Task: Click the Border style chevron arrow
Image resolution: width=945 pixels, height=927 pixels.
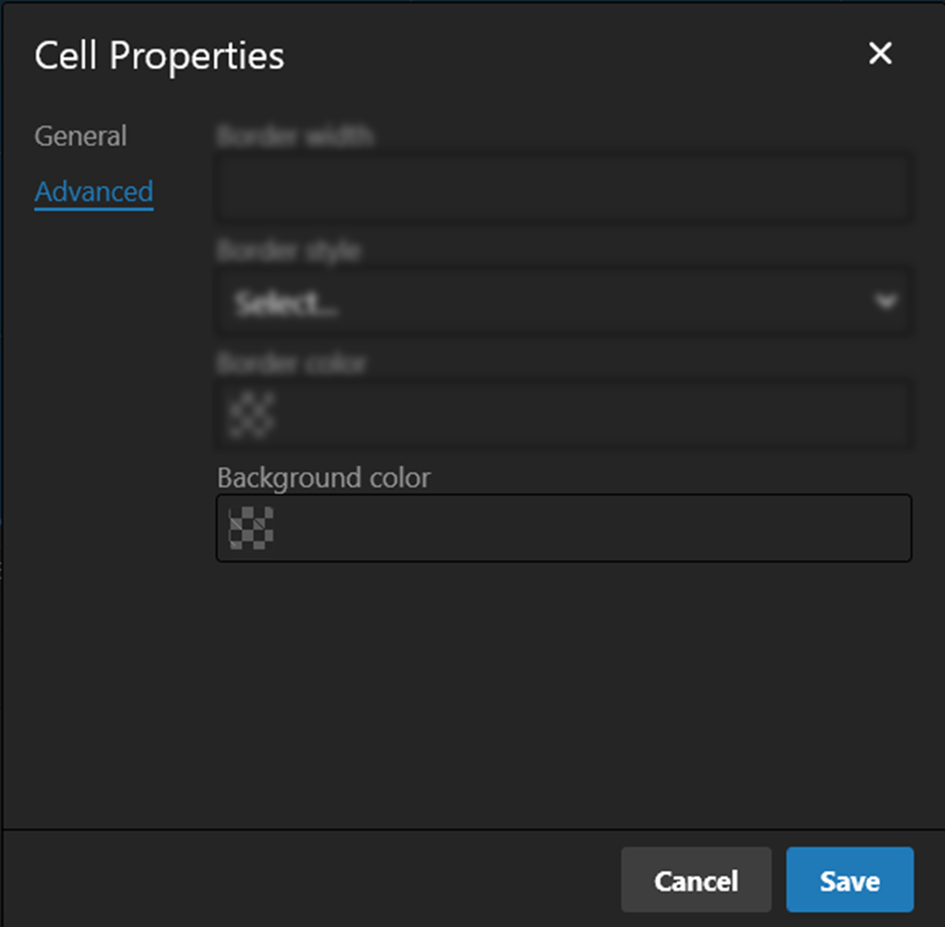Action: [886, 301]
